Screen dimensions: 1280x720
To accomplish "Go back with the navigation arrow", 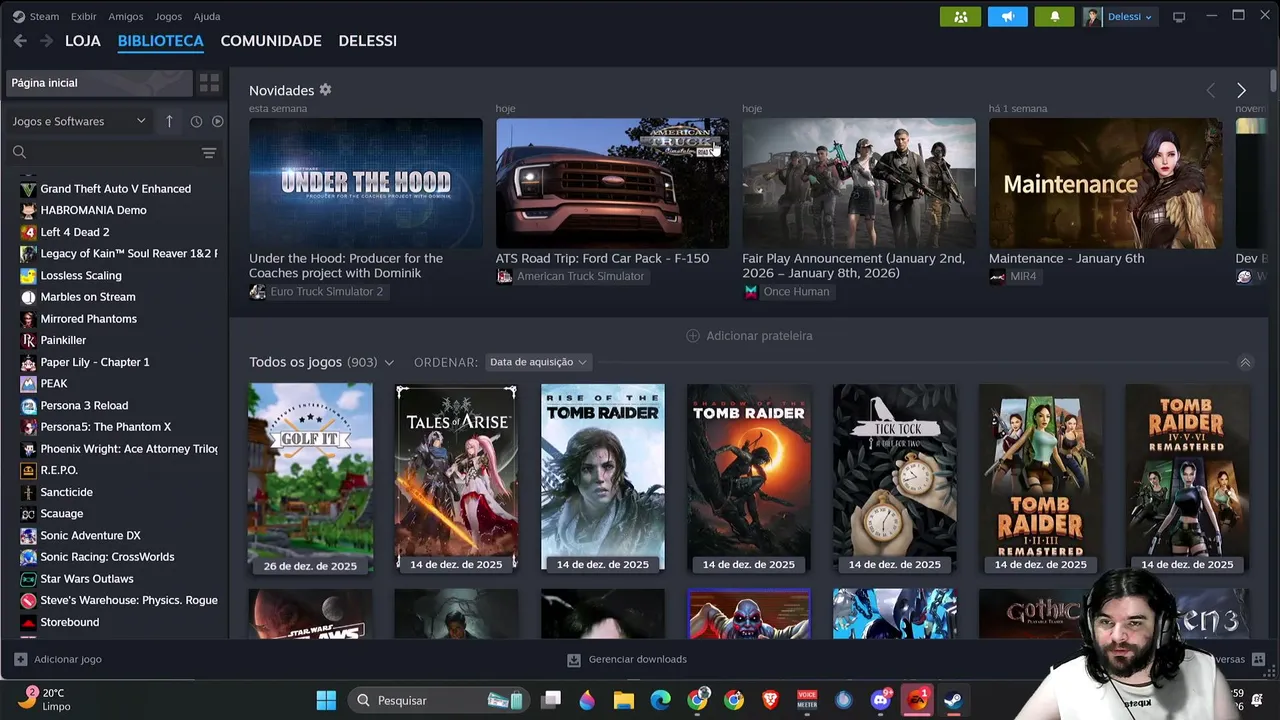I will (x=20, y=41).
